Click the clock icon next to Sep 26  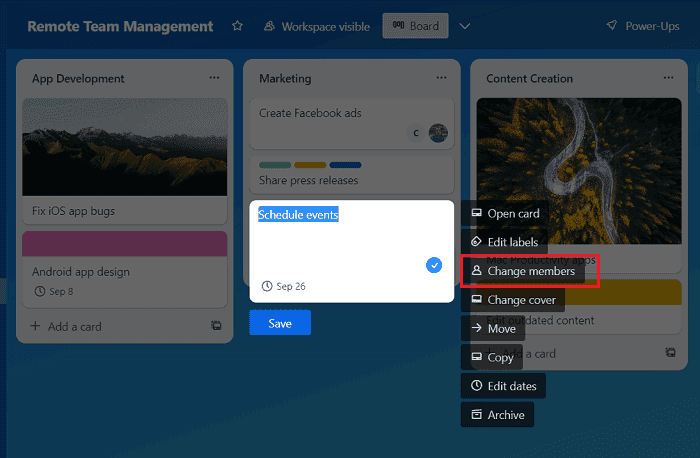tap(267, 286)
